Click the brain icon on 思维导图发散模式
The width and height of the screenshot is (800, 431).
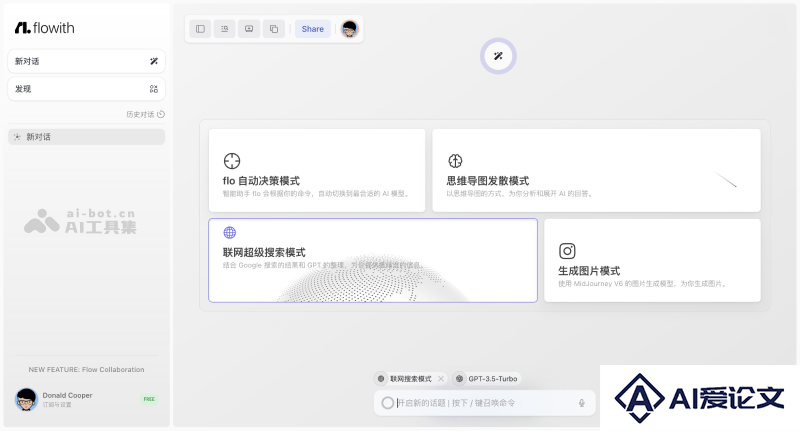[455, 161]
